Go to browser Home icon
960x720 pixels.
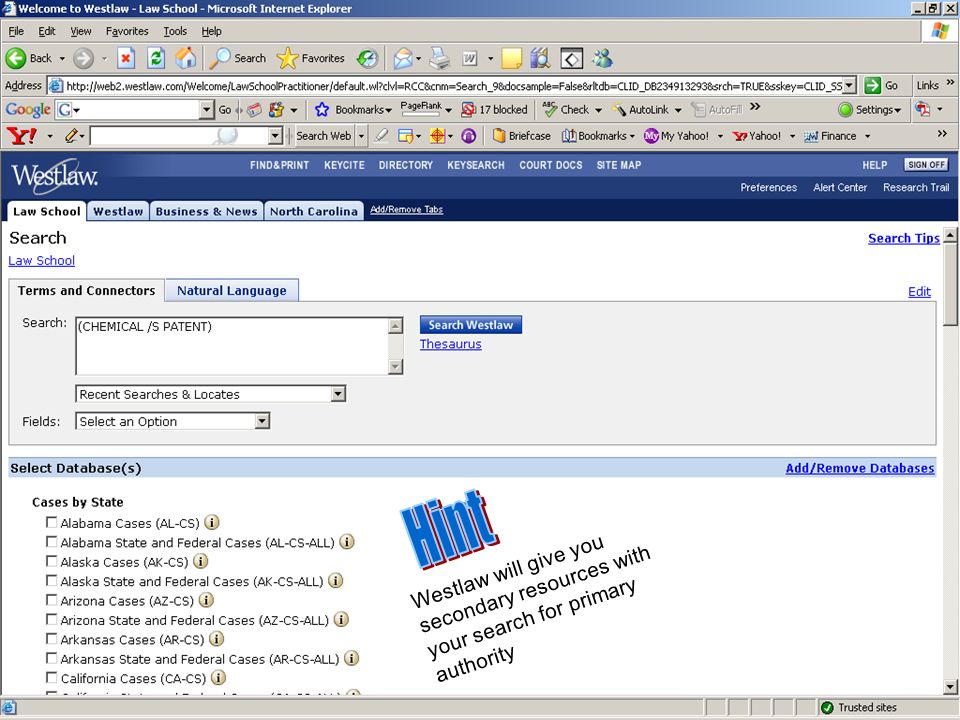point(186,59)
